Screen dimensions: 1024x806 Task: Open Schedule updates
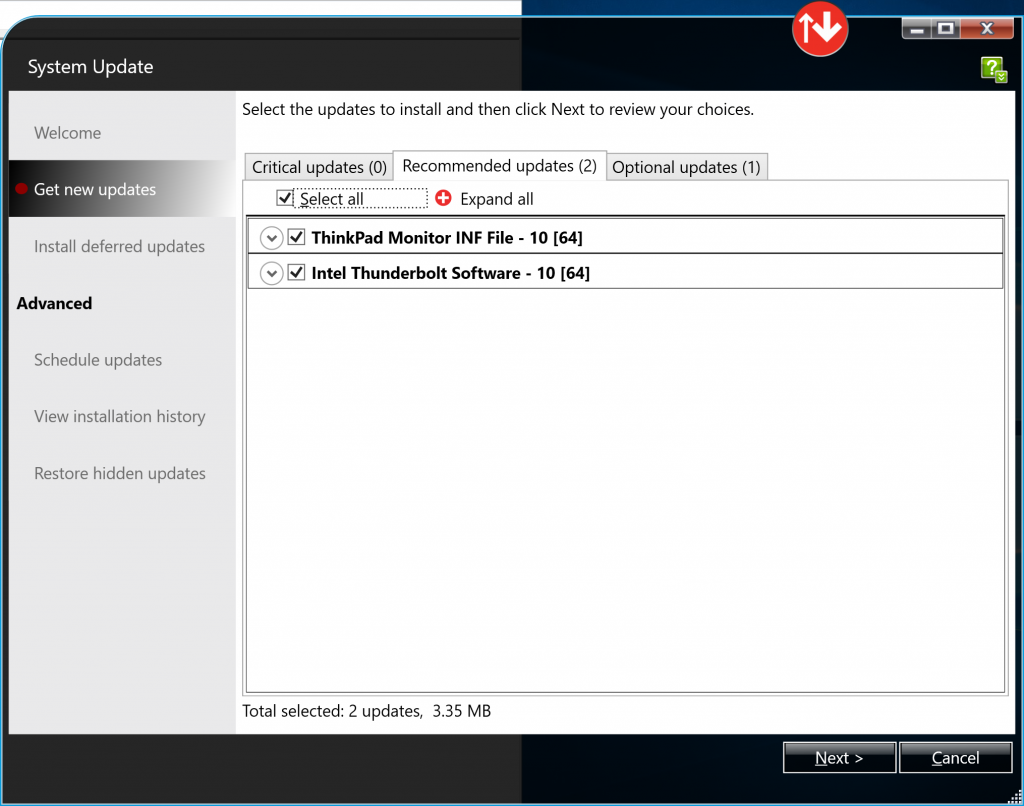click(x=98, y=360)
